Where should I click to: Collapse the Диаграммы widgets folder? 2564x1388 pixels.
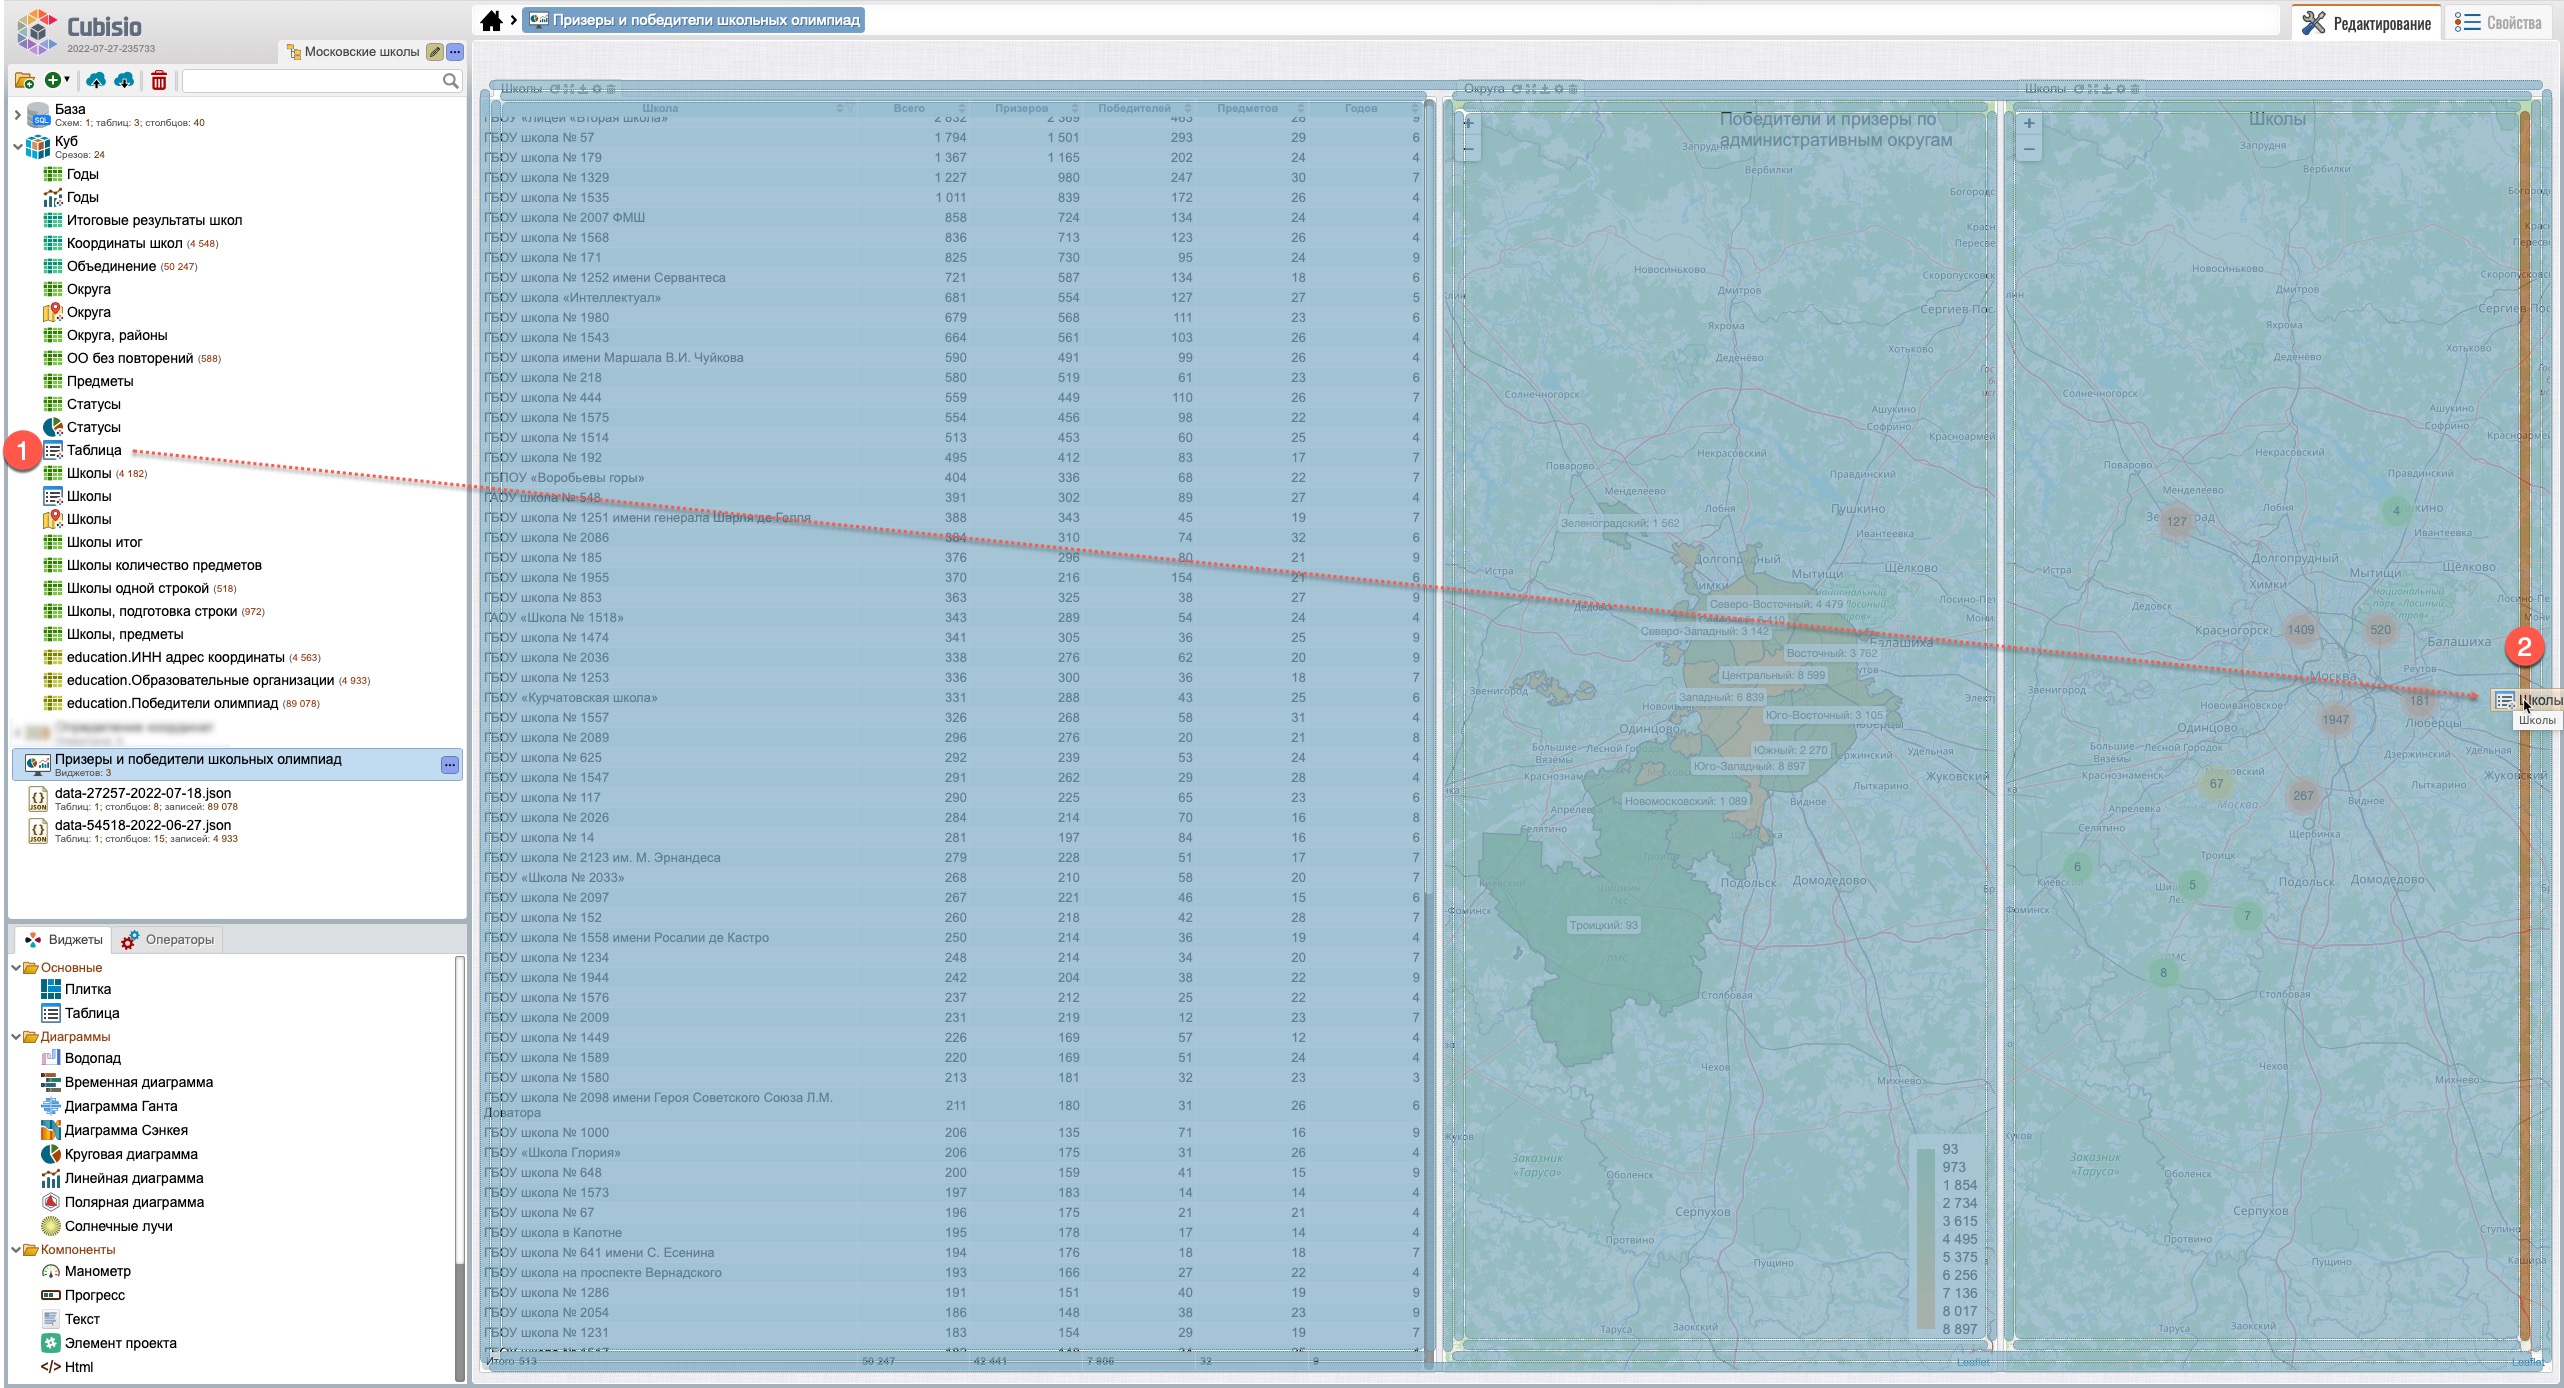click(x=16, y=1037)
